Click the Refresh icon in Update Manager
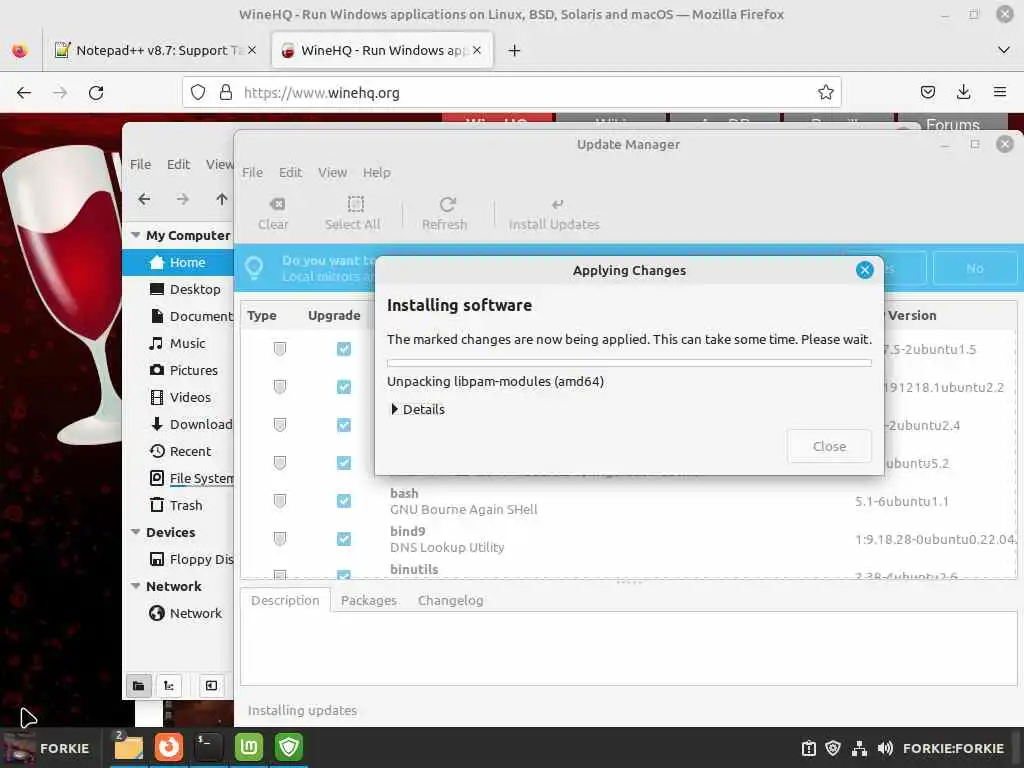Image resolution: width=1024 pixels, height=768 pixels. [447, 204]
